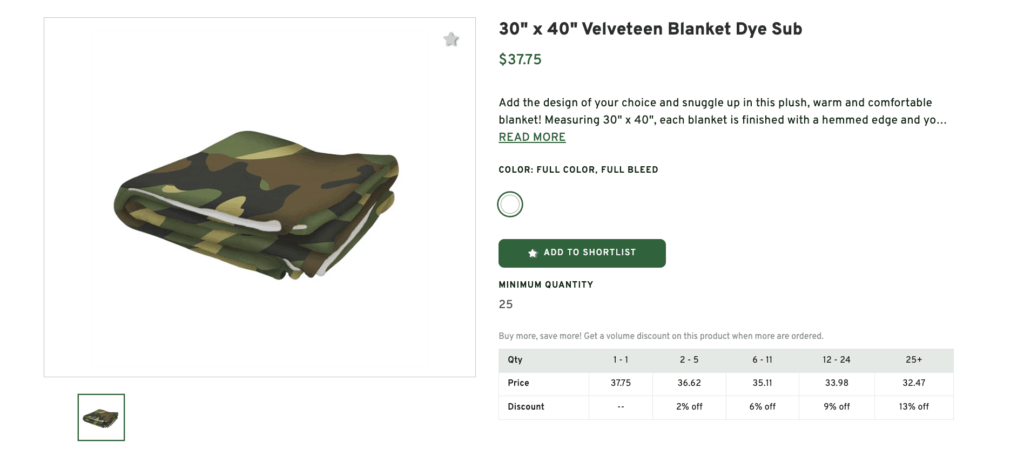Click the minimum quantity value 25

[x=506, y=304]
